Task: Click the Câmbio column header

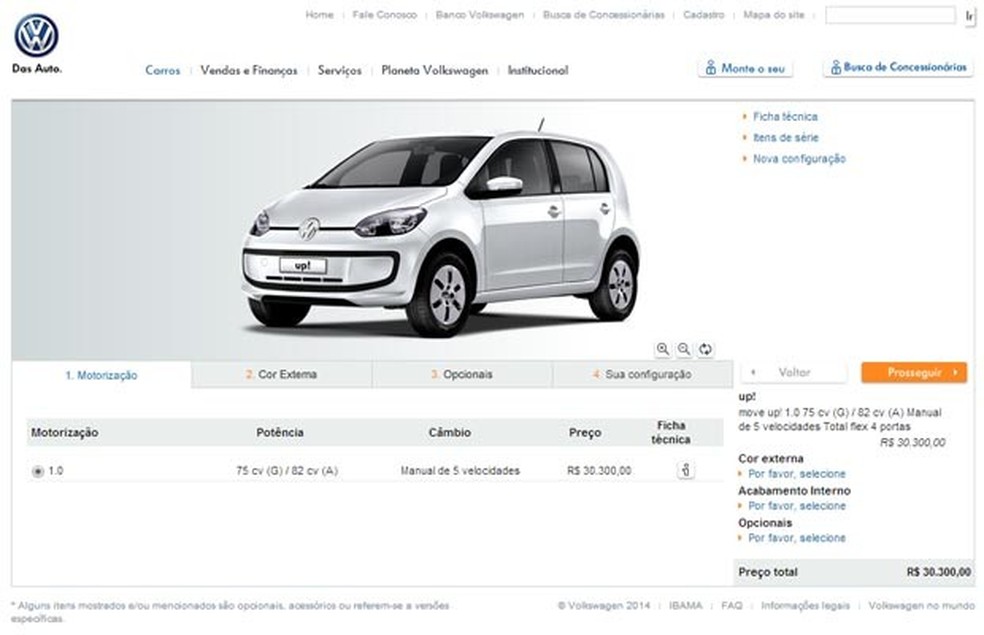Action: coord(449,432)
